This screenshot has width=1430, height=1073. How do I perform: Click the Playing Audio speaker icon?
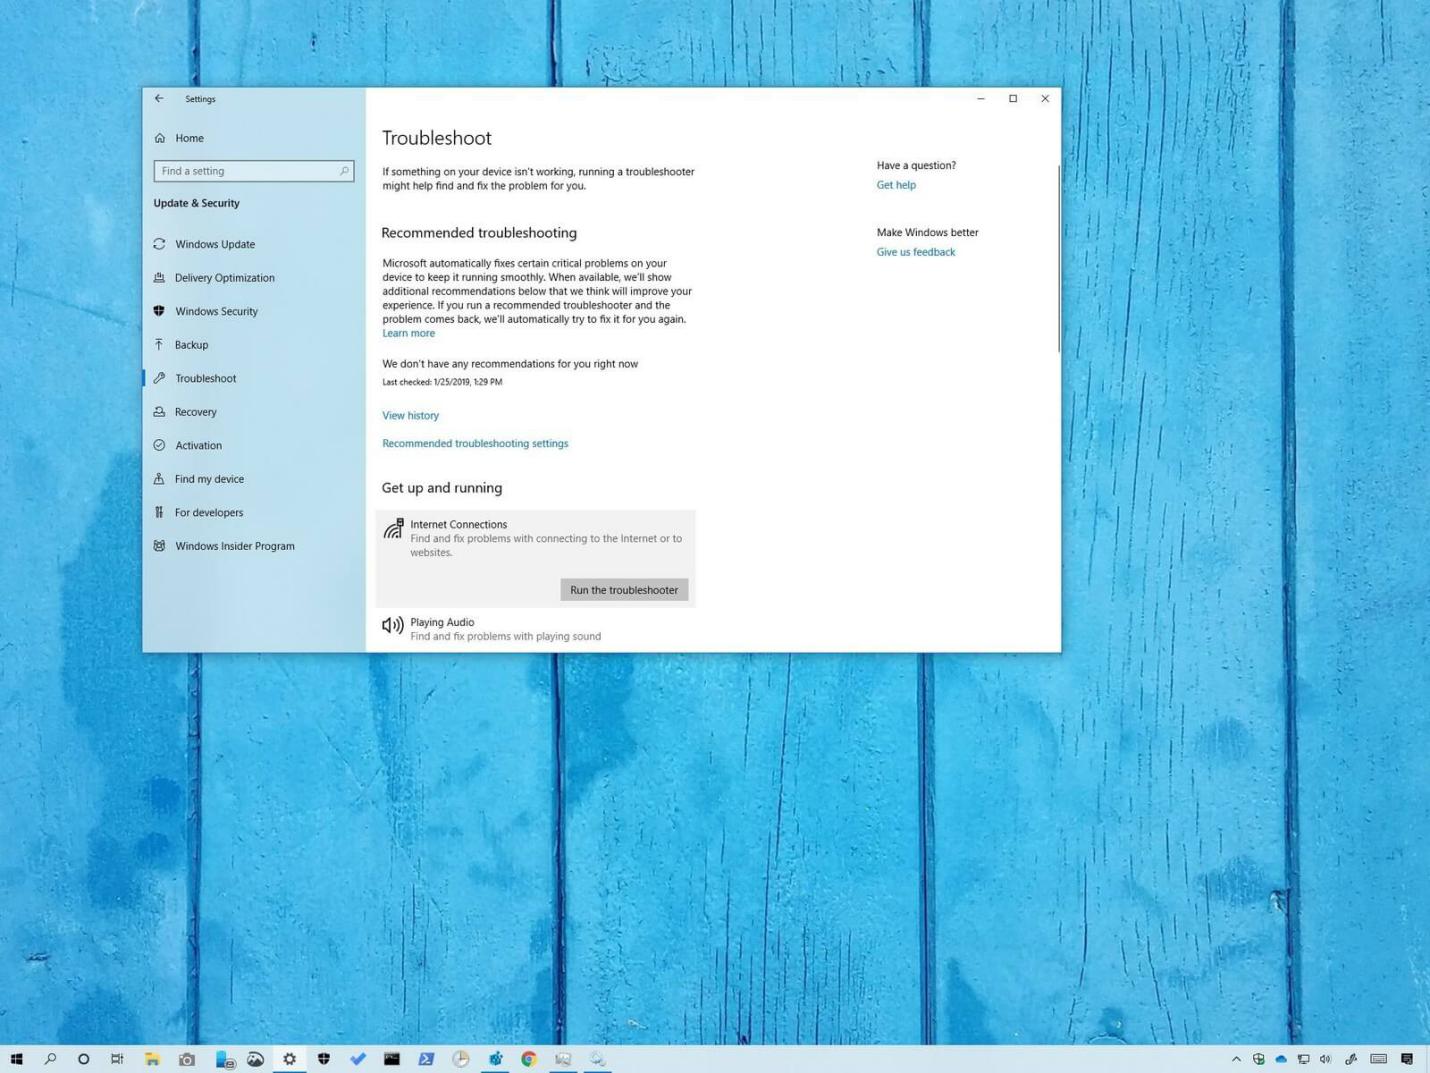click(393, 626)
